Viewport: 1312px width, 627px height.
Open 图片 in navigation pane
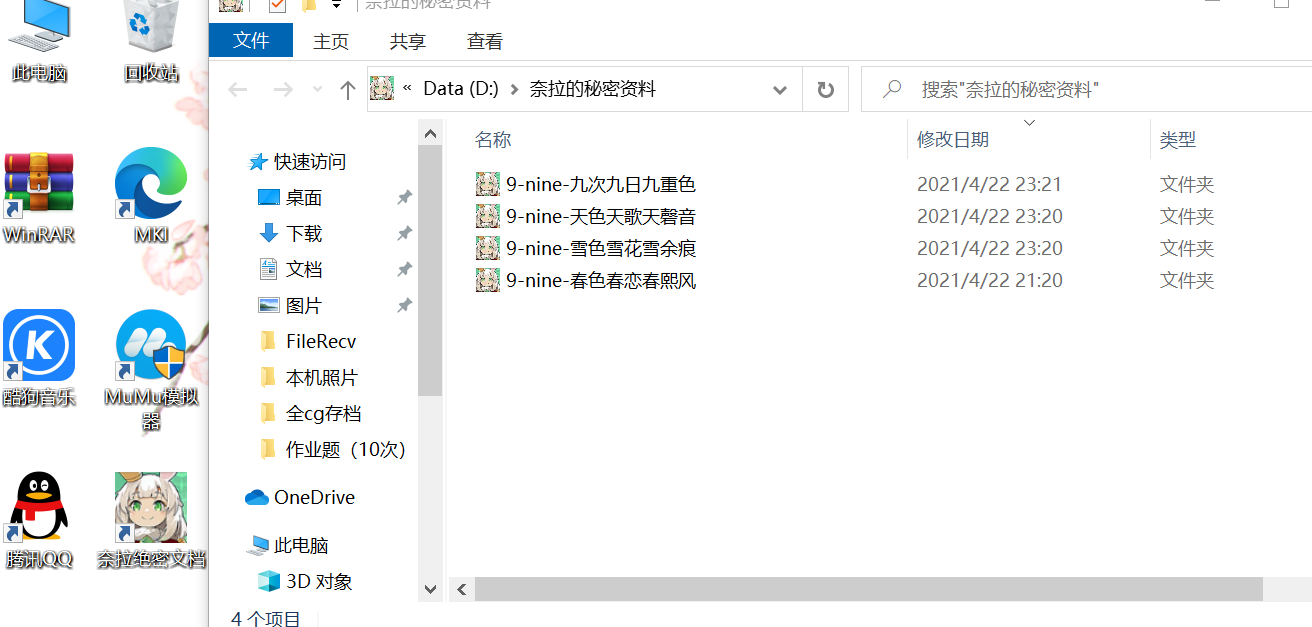(x=303, y=306)
